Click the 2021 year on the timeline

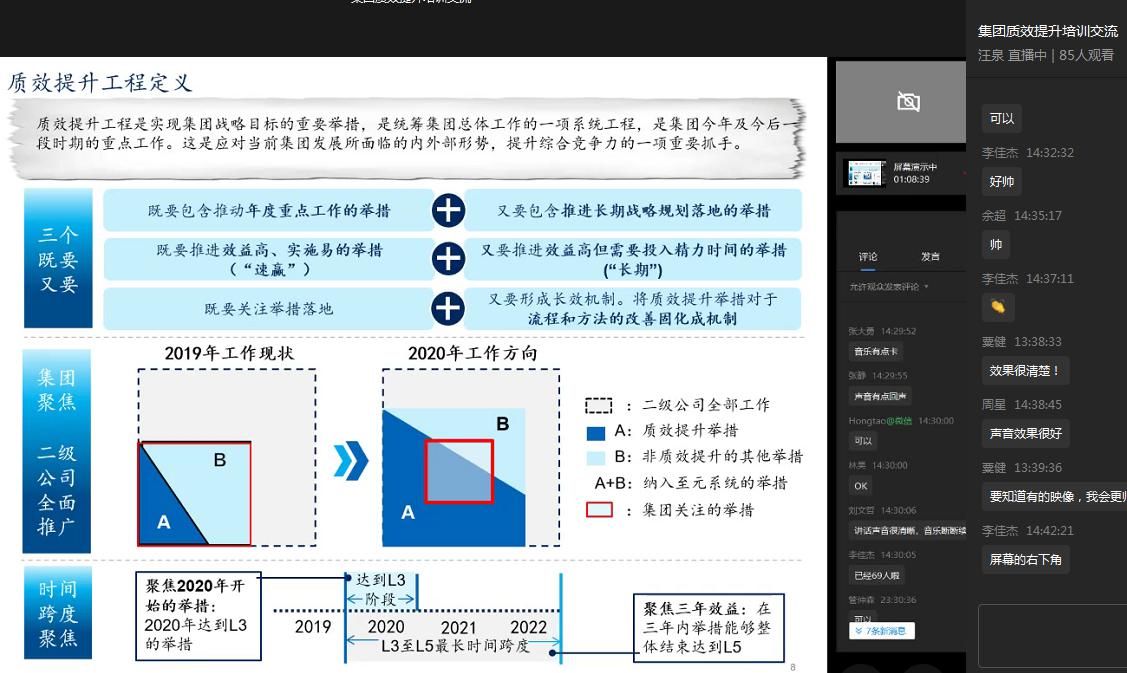[x=459, y=627]
